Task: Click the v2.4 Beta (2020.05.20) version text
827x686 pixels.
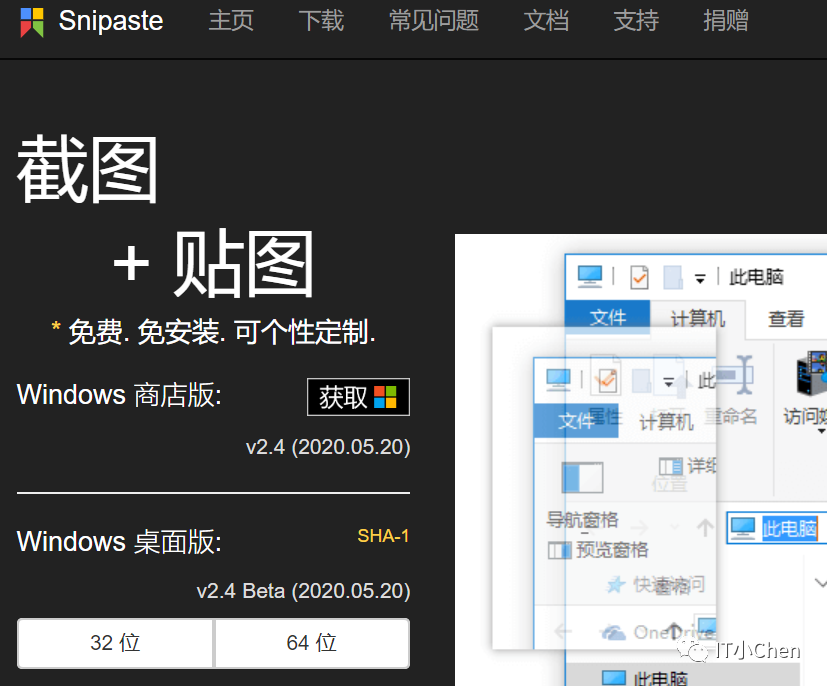Action: (x=303, y=591)
